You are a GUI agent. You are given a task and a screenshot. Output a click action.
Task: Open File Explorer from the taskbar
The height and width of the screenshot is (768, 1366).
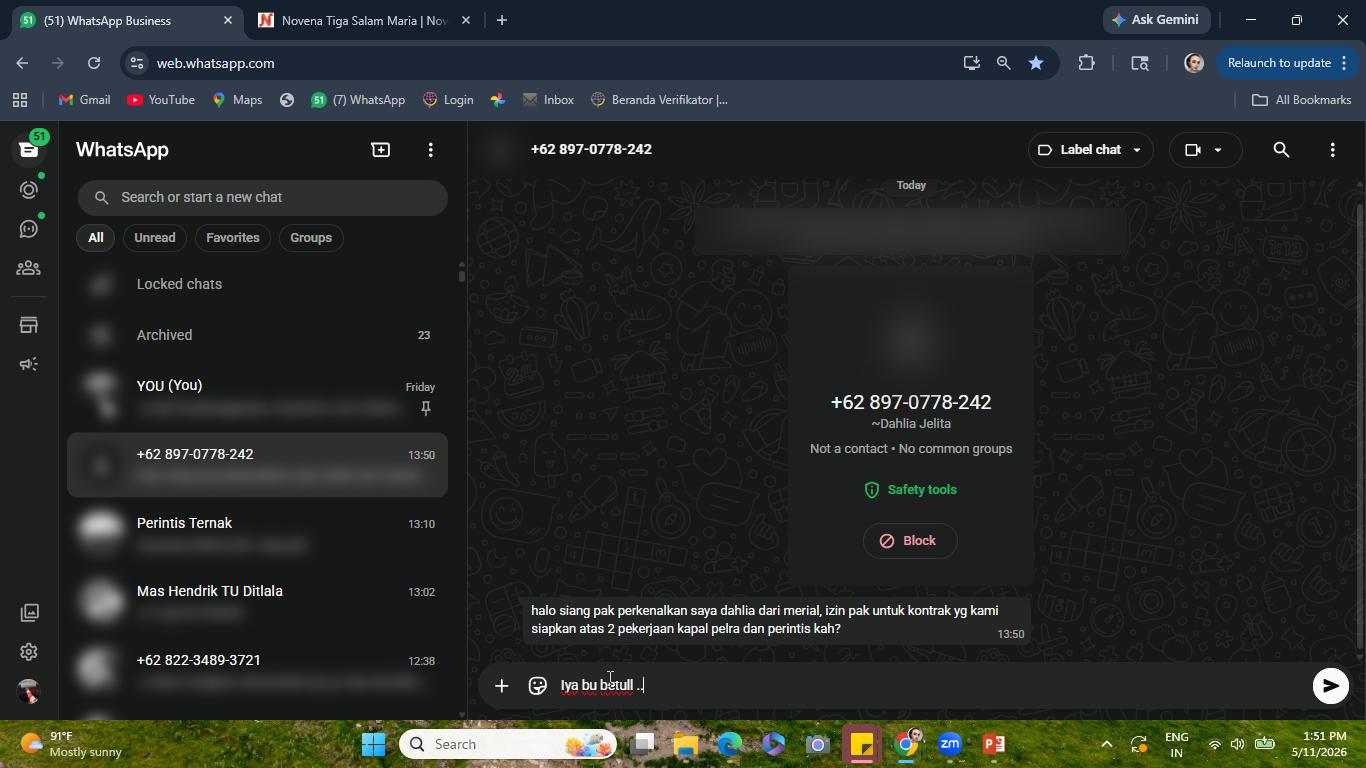pos(685,744)
